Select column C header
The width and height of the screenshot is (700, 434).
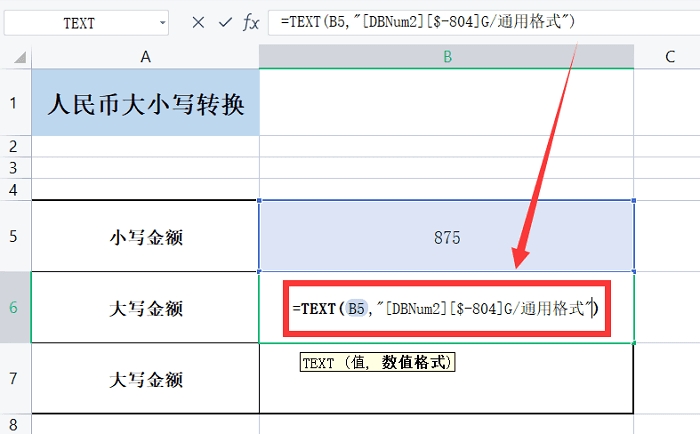tap(668, 58)
